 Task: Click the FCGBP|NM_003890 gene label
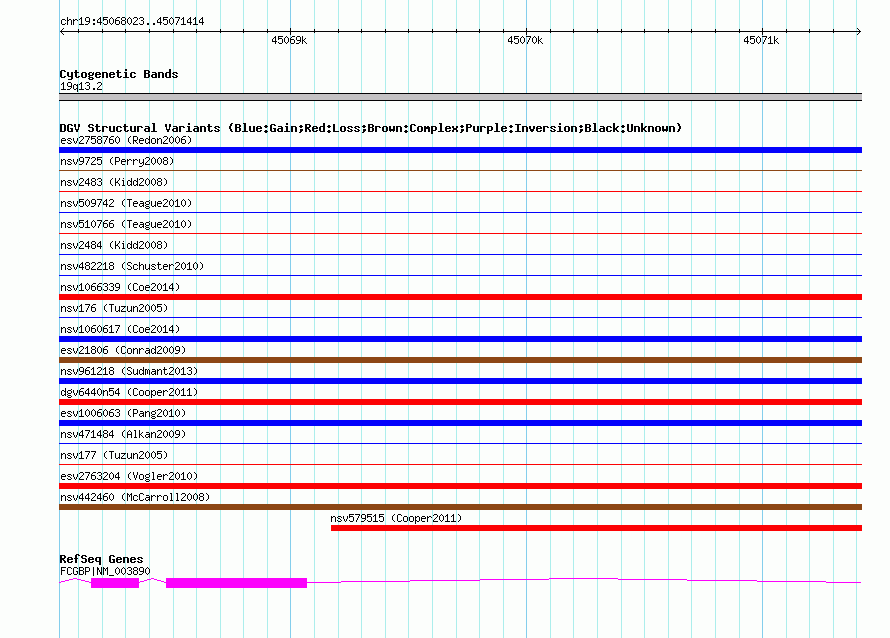click(105, 572)
